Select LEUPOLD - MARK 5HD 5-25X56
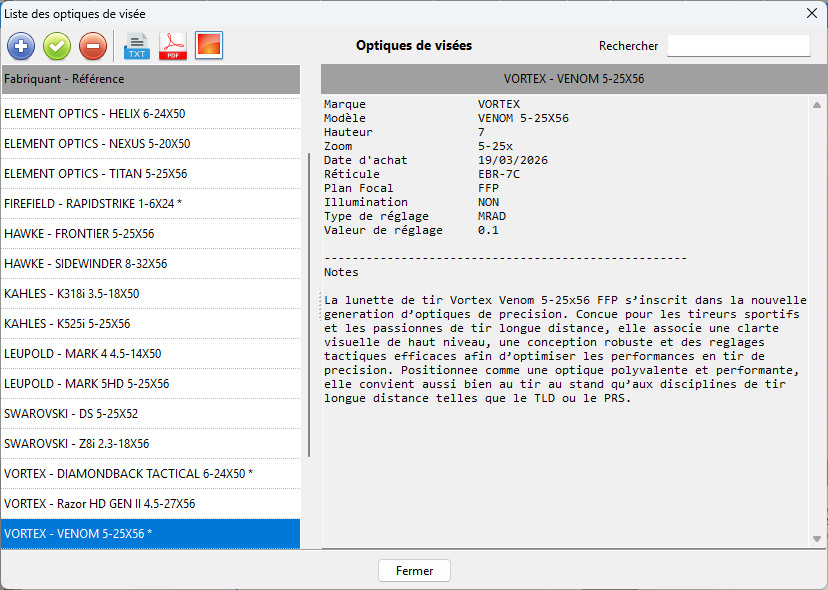This screenshot has height=590, width=828. 150,384
